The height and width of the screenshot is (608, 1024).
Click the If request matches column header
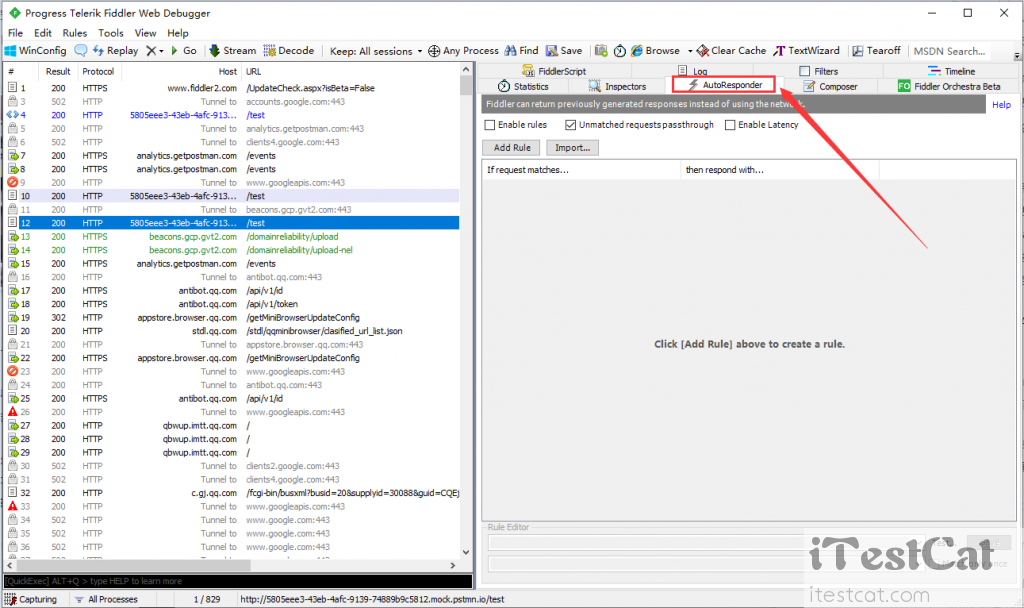point(581,170)
